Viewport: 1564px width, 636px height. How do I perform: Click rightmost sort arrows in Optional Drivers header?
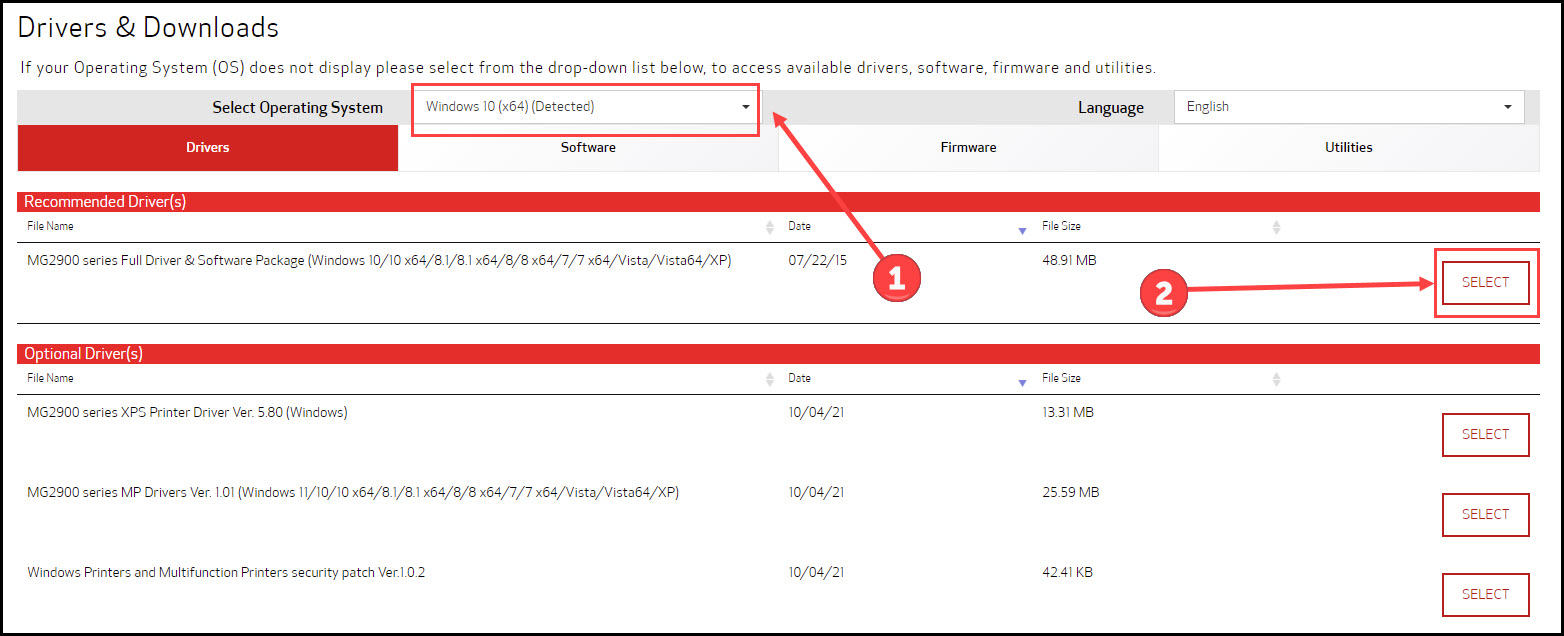[x=1276, y=379]
